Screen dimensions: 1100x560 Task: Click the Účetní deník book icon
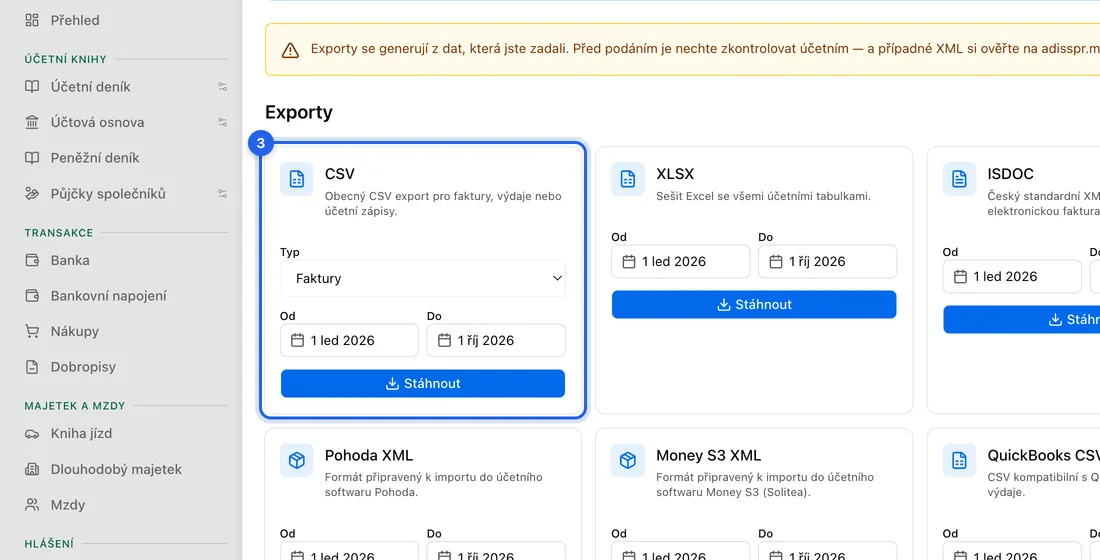coord(32,87)
